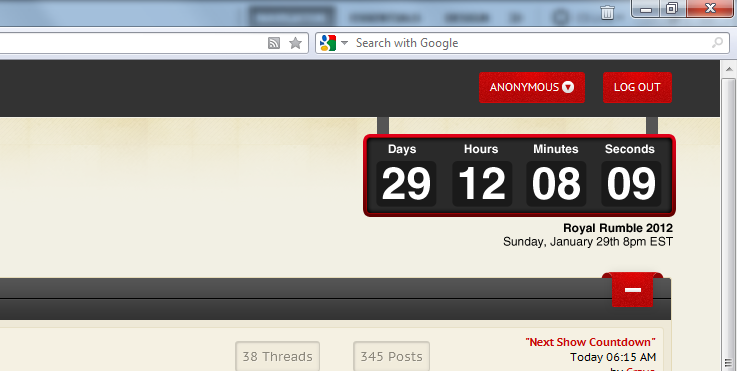Image resolution: width=737 pixels, height=371 pixels.
Task: Click the 38 Threads counter
Action: point(277,356)
